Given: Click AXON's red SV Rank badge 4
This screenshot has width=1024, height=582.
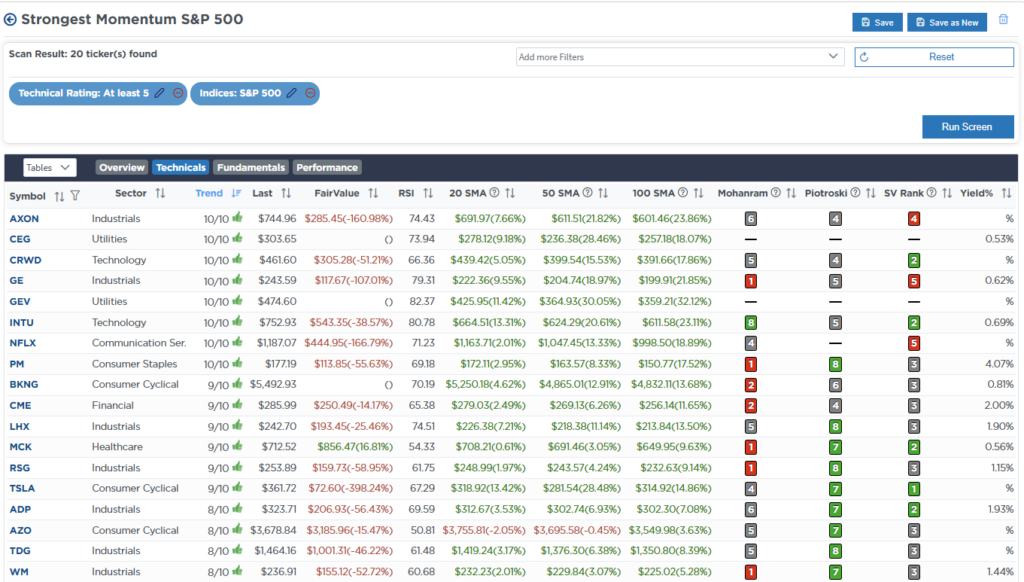Looking at the screenshot, I should click(914, 219).
